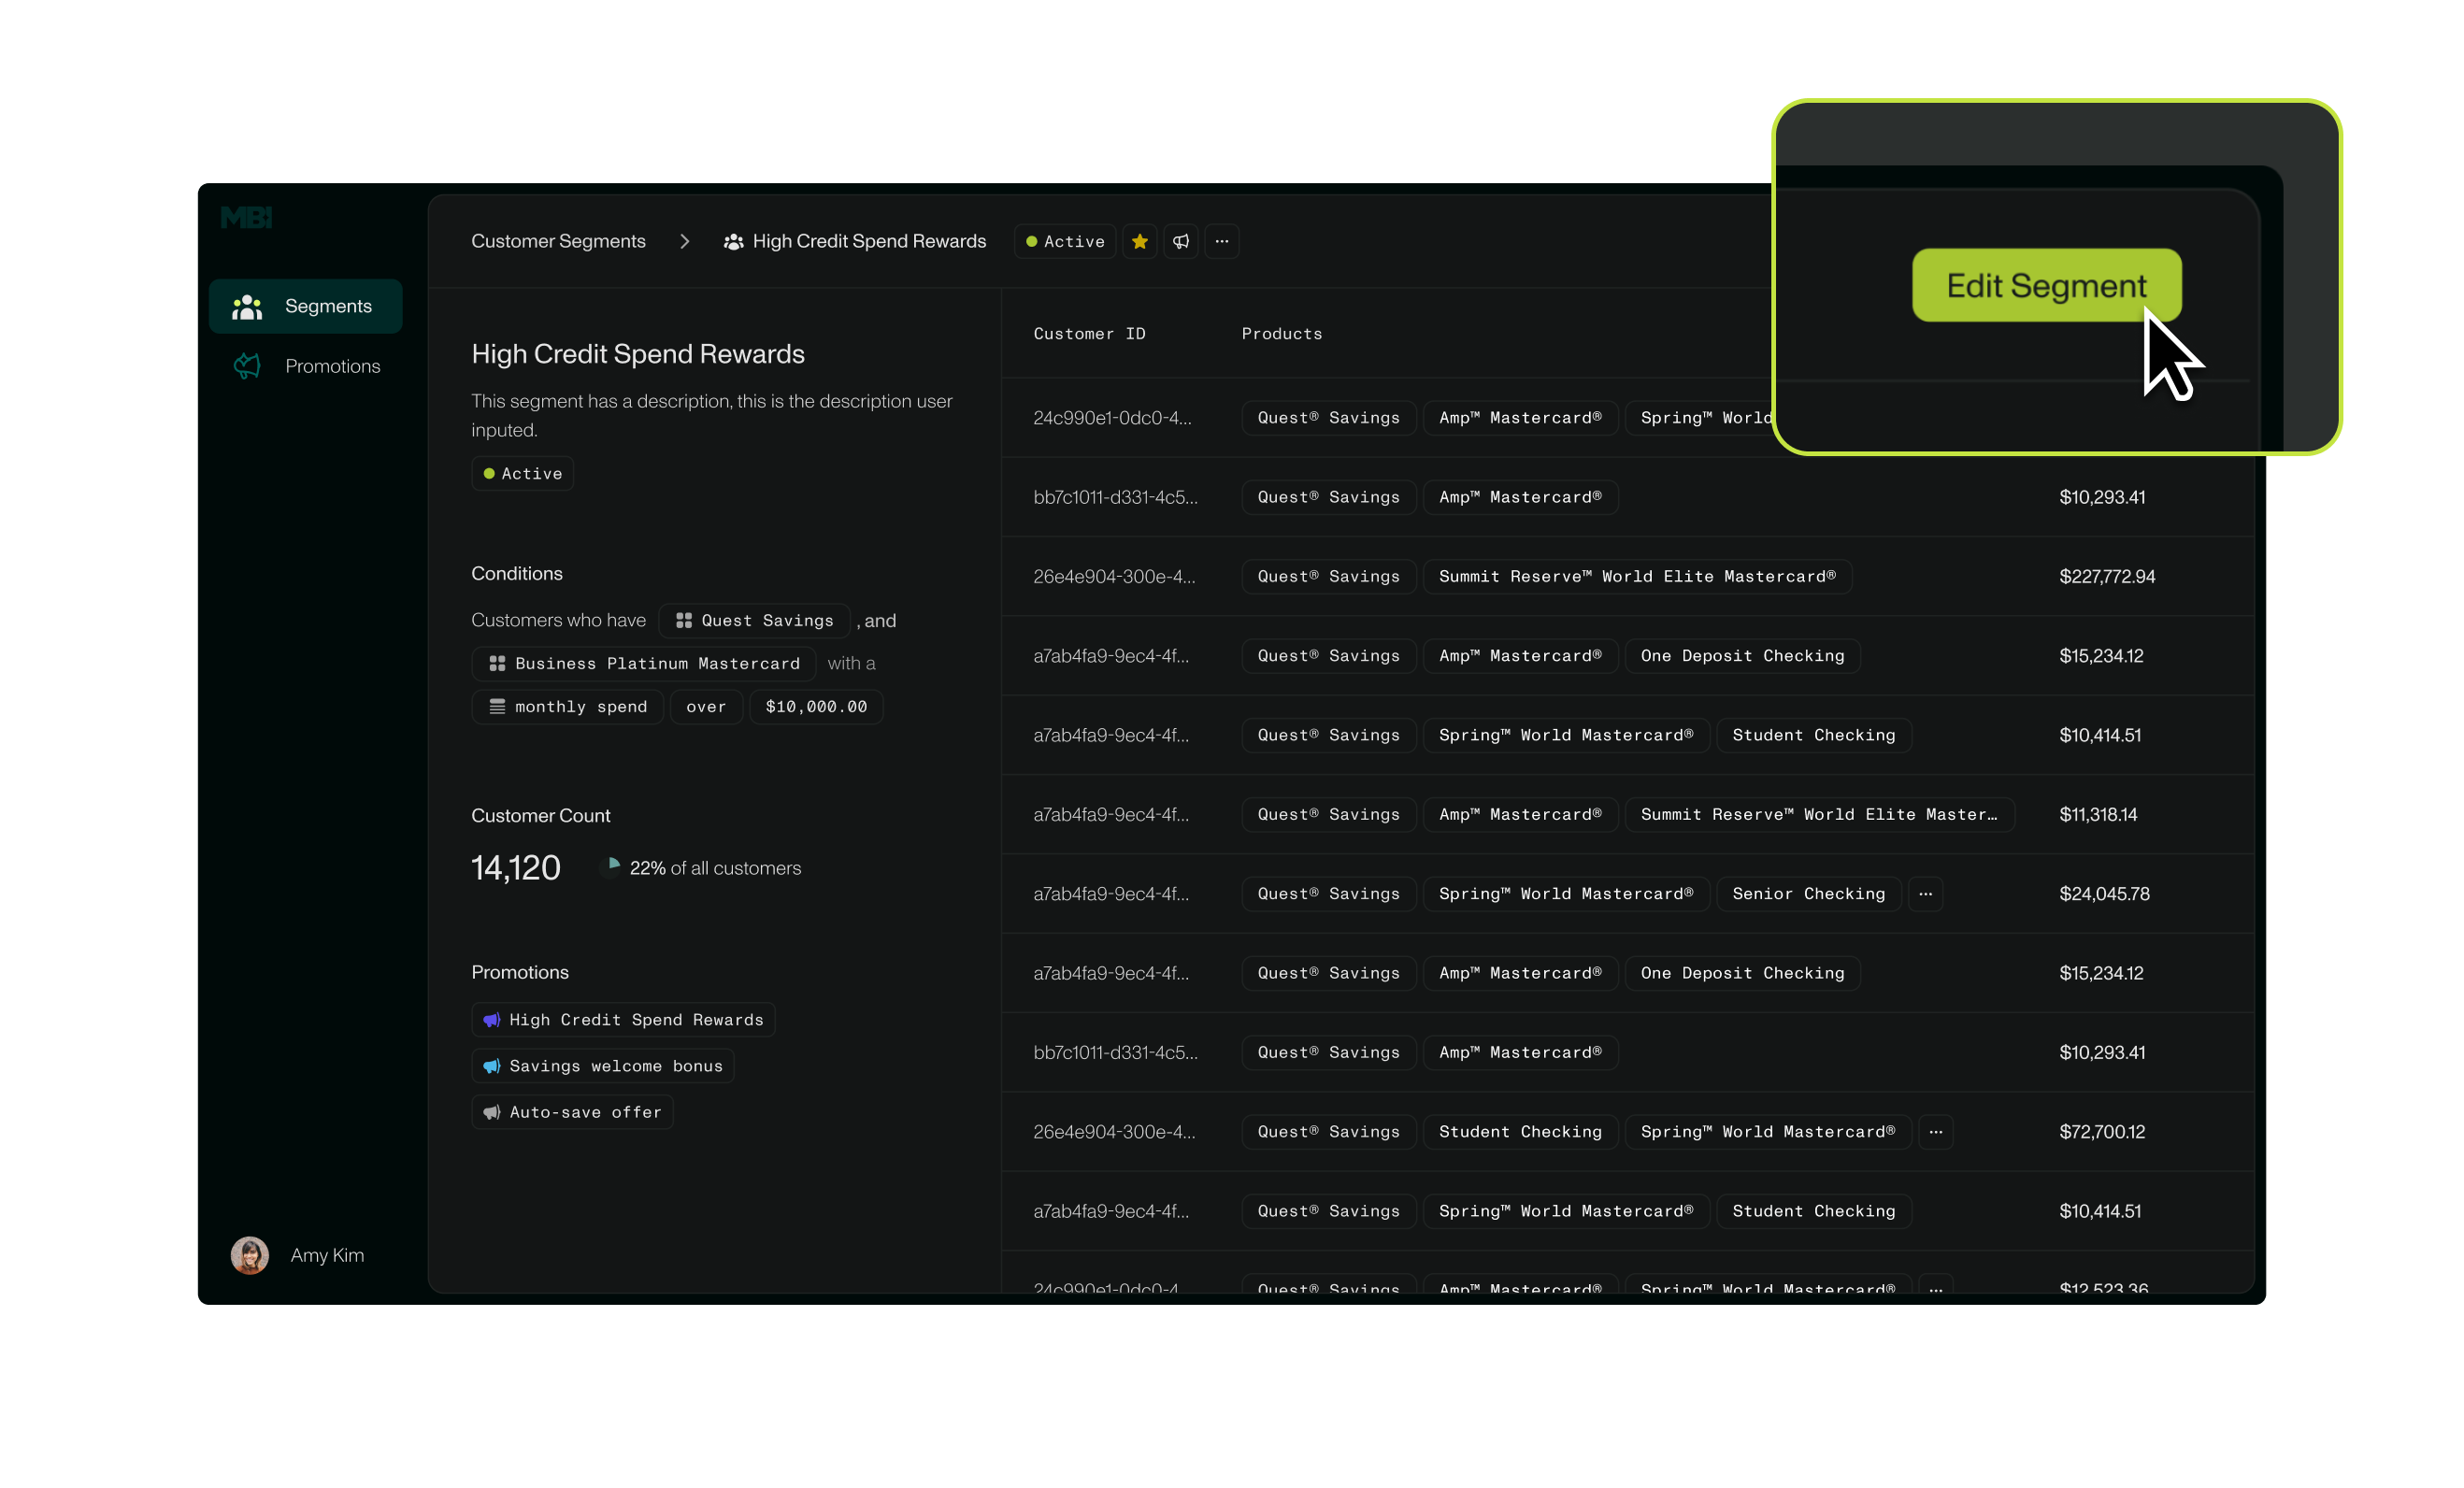This screenshot has height=1488, width=2464.
Task: Click the star favorite icon in header
Action: (x=1139, y=241)
